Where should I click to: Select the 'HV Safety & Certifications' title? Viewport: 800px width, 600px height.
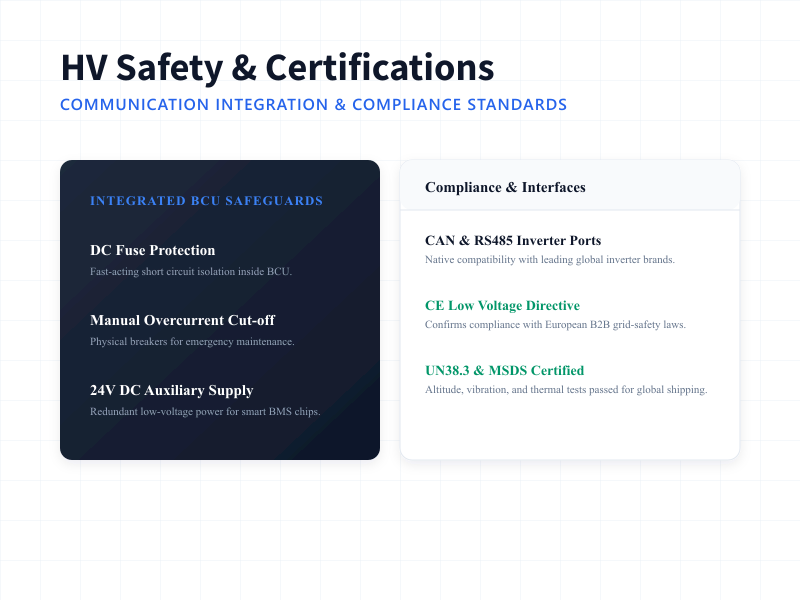point(277,67)
